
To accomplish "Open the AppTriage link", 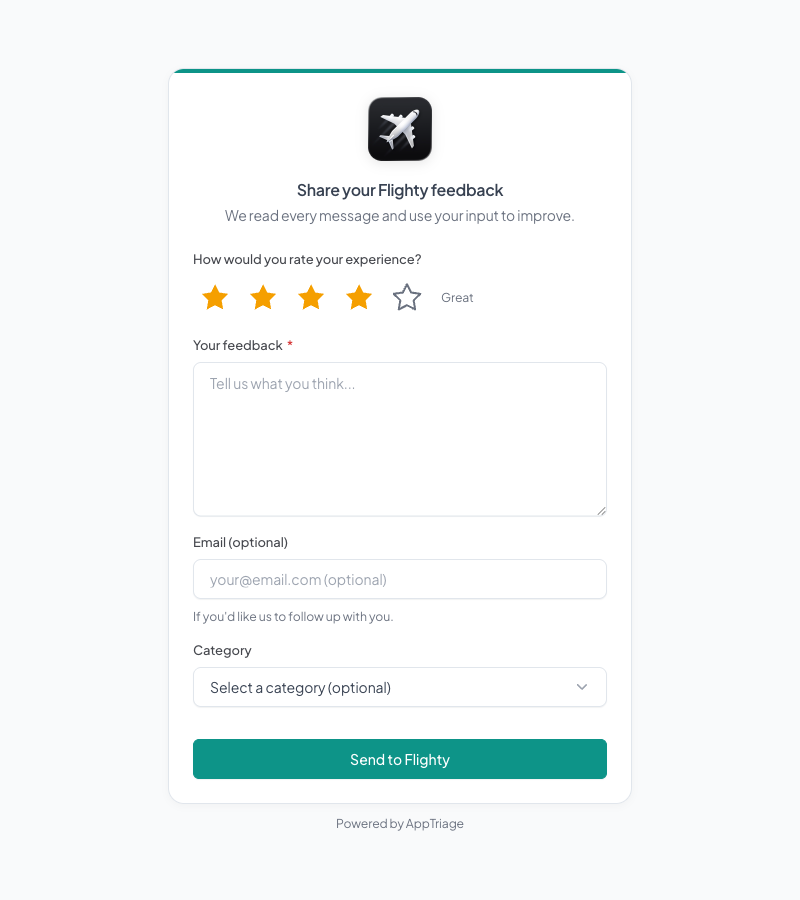I will point(434,823).
